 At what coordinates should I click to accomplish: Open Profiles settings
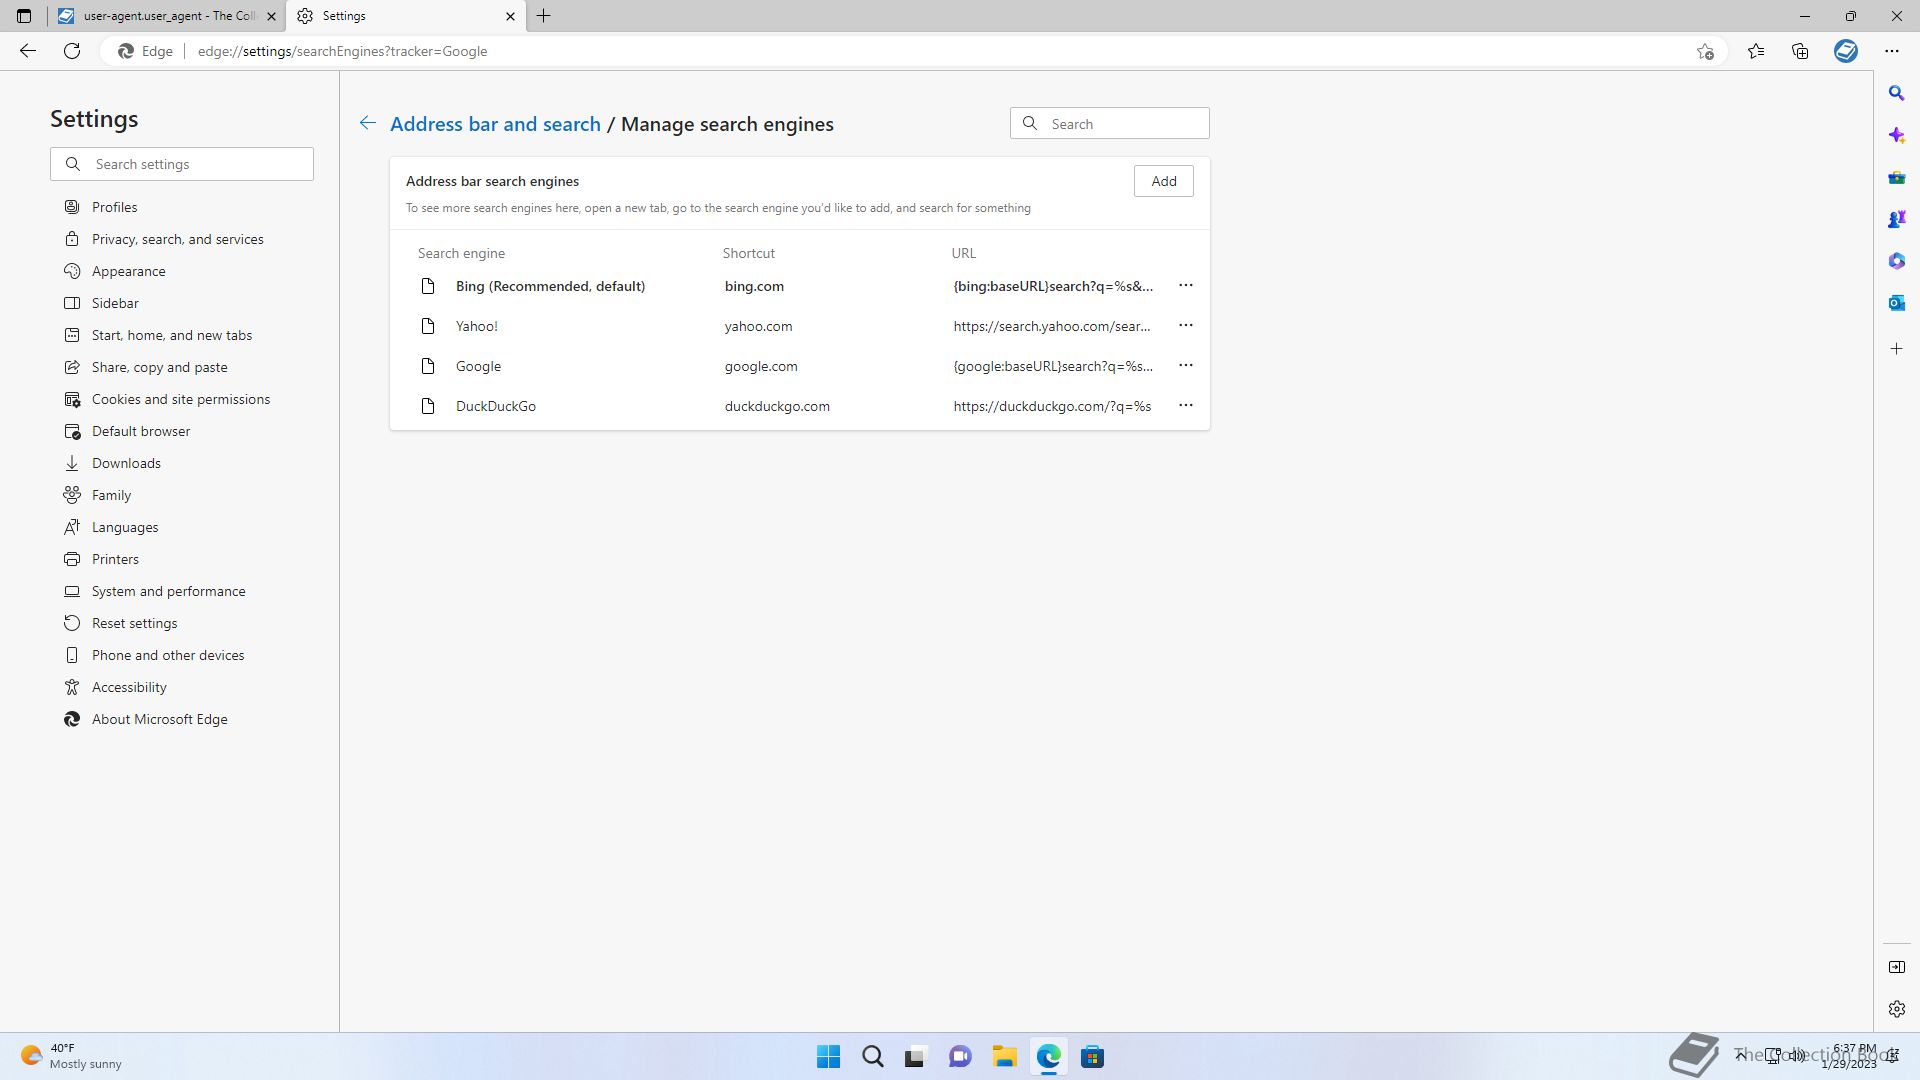coord(114,207)
